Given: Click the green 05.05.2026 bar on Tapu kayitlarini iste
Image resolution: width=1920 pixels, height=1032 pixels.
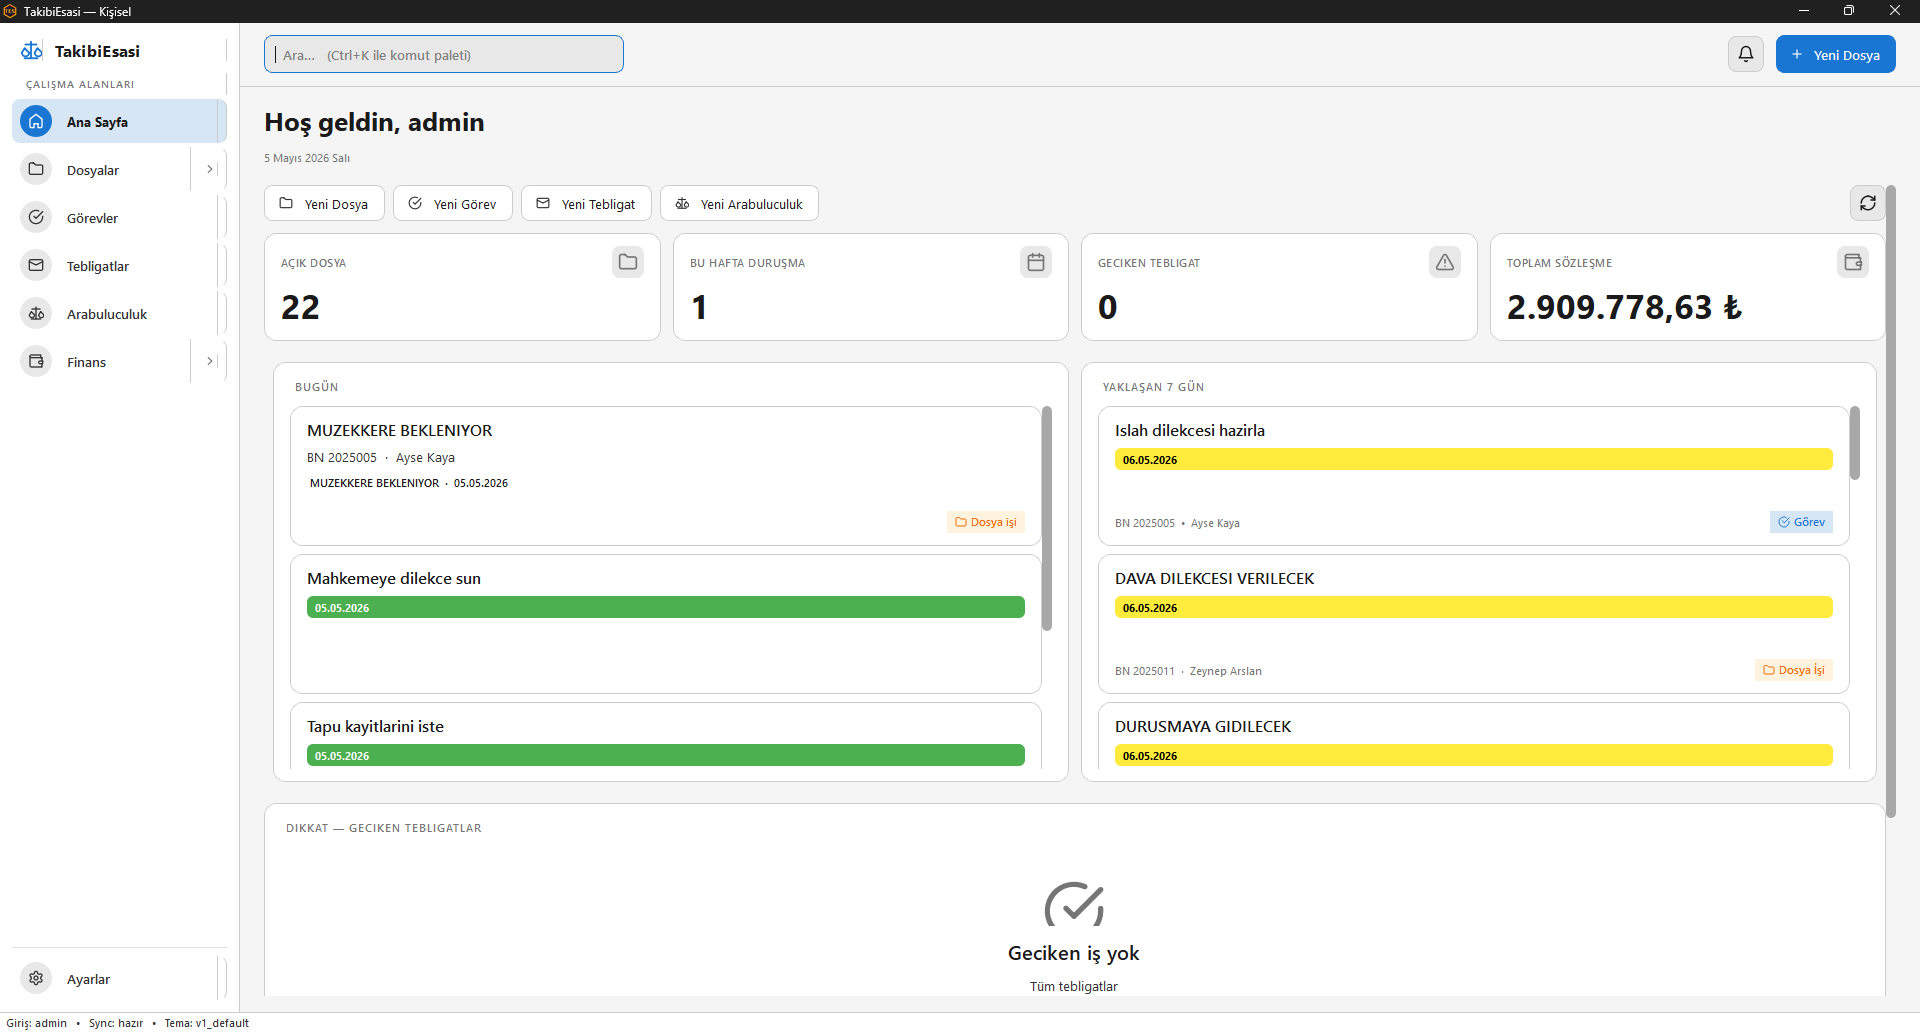Looking at the screenshot, I should click(666, 755).
